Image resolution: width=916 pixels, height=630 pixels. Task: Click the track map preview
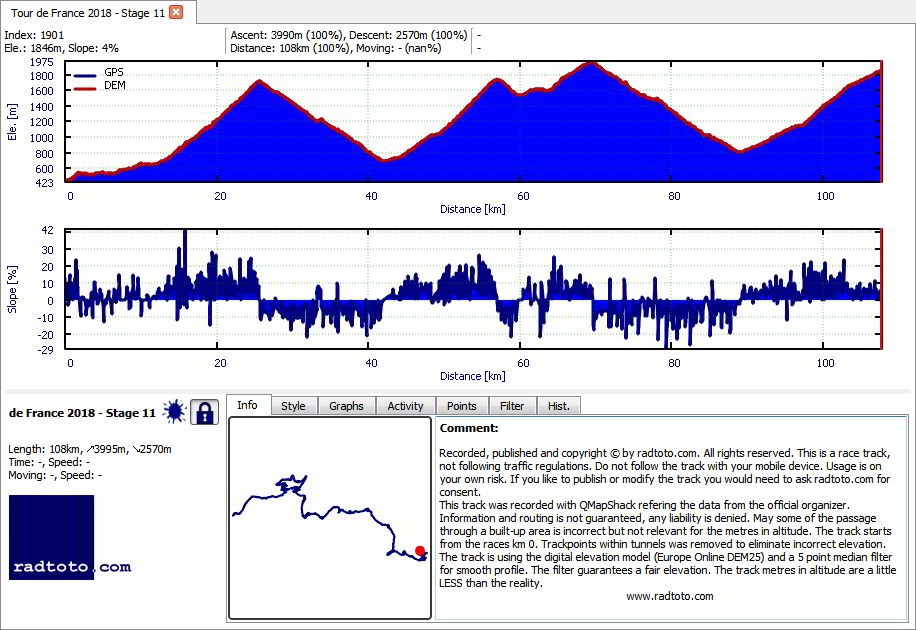330,518
